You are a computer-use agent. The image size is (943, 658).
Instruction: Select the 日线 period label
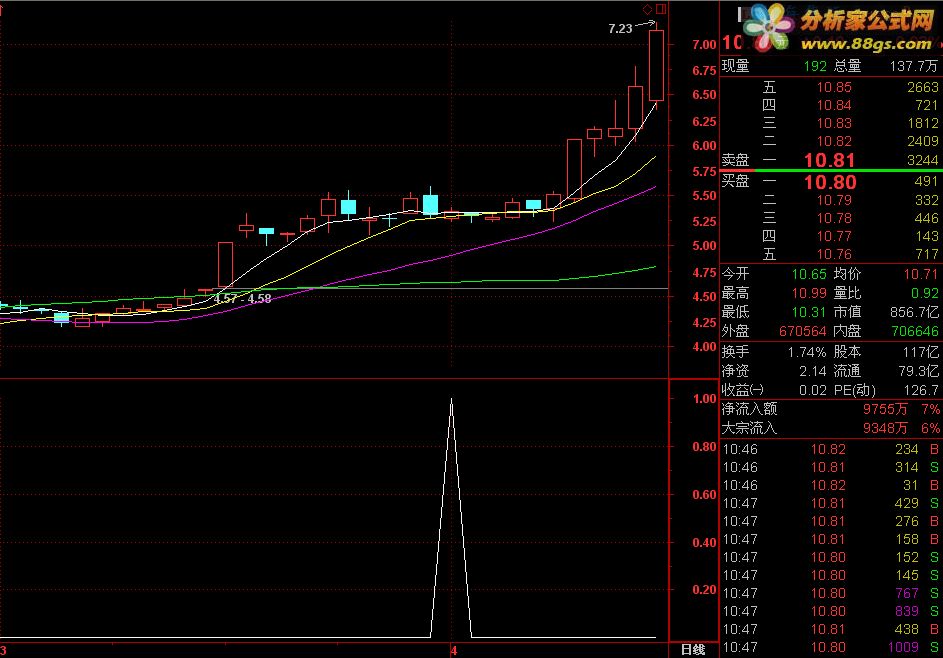[693, 650]
